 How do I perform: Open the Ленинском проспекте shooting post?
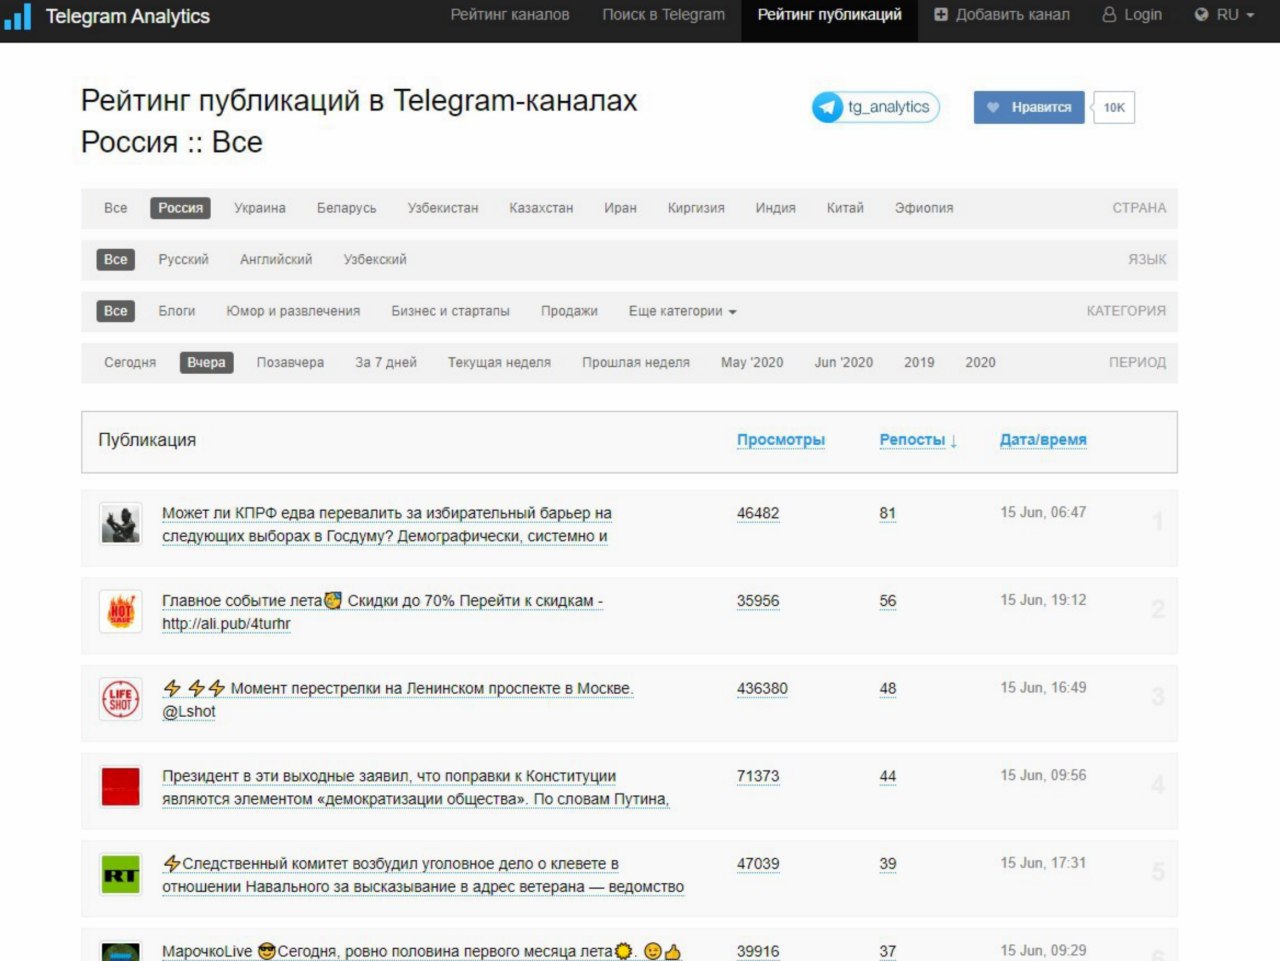tap(398, 700)
